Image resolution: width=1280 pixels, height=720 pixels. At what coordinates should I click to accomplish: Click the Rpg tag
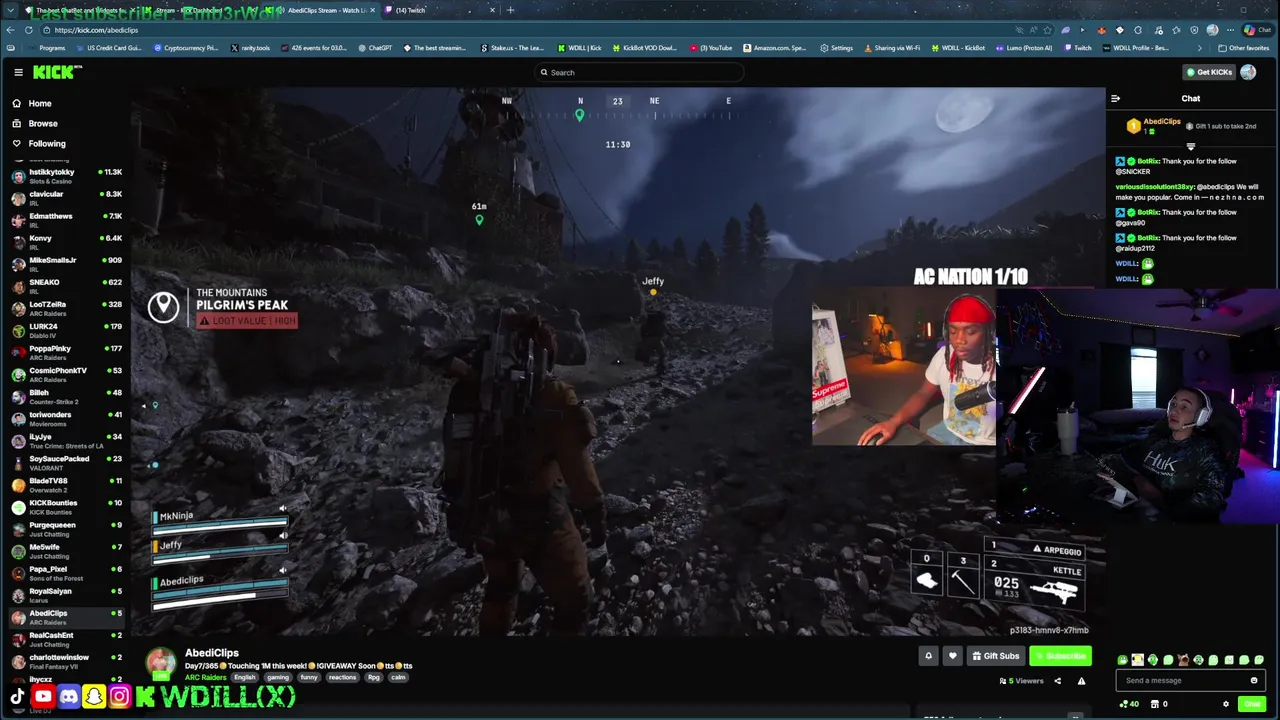(x=374, y=677)
